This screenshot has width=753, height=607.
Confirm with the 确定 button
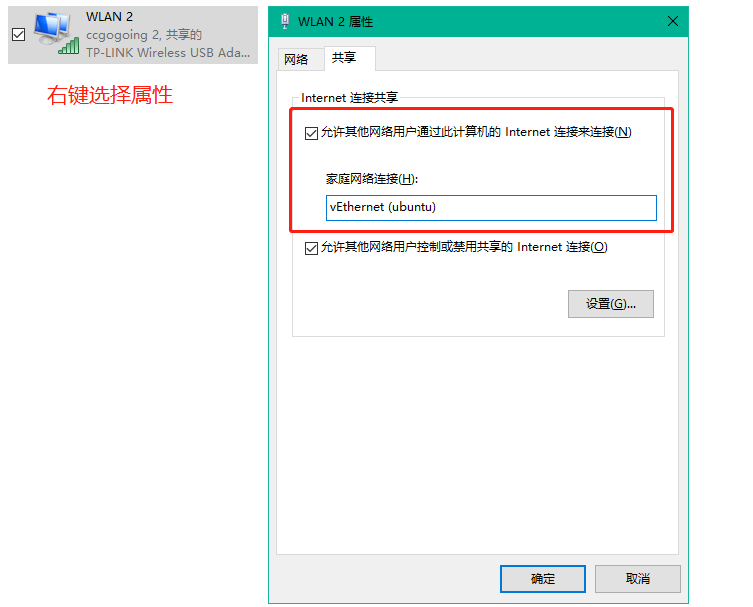coord(543,579)
